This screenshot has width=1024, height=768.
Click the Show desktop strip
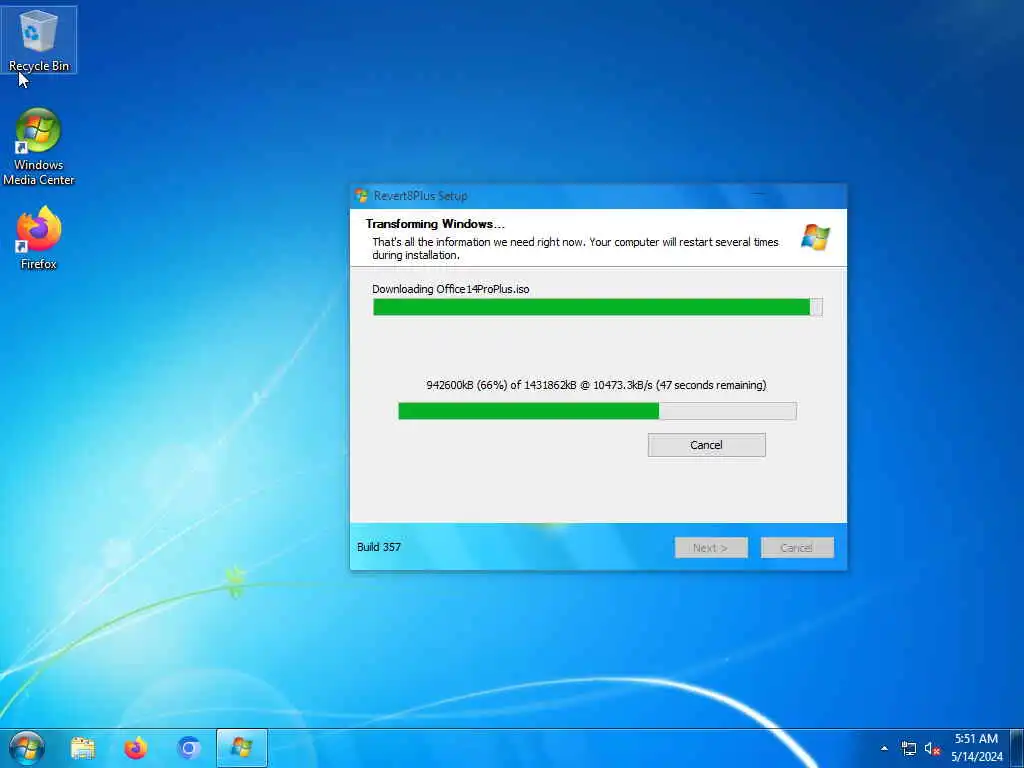point(1017,748)
